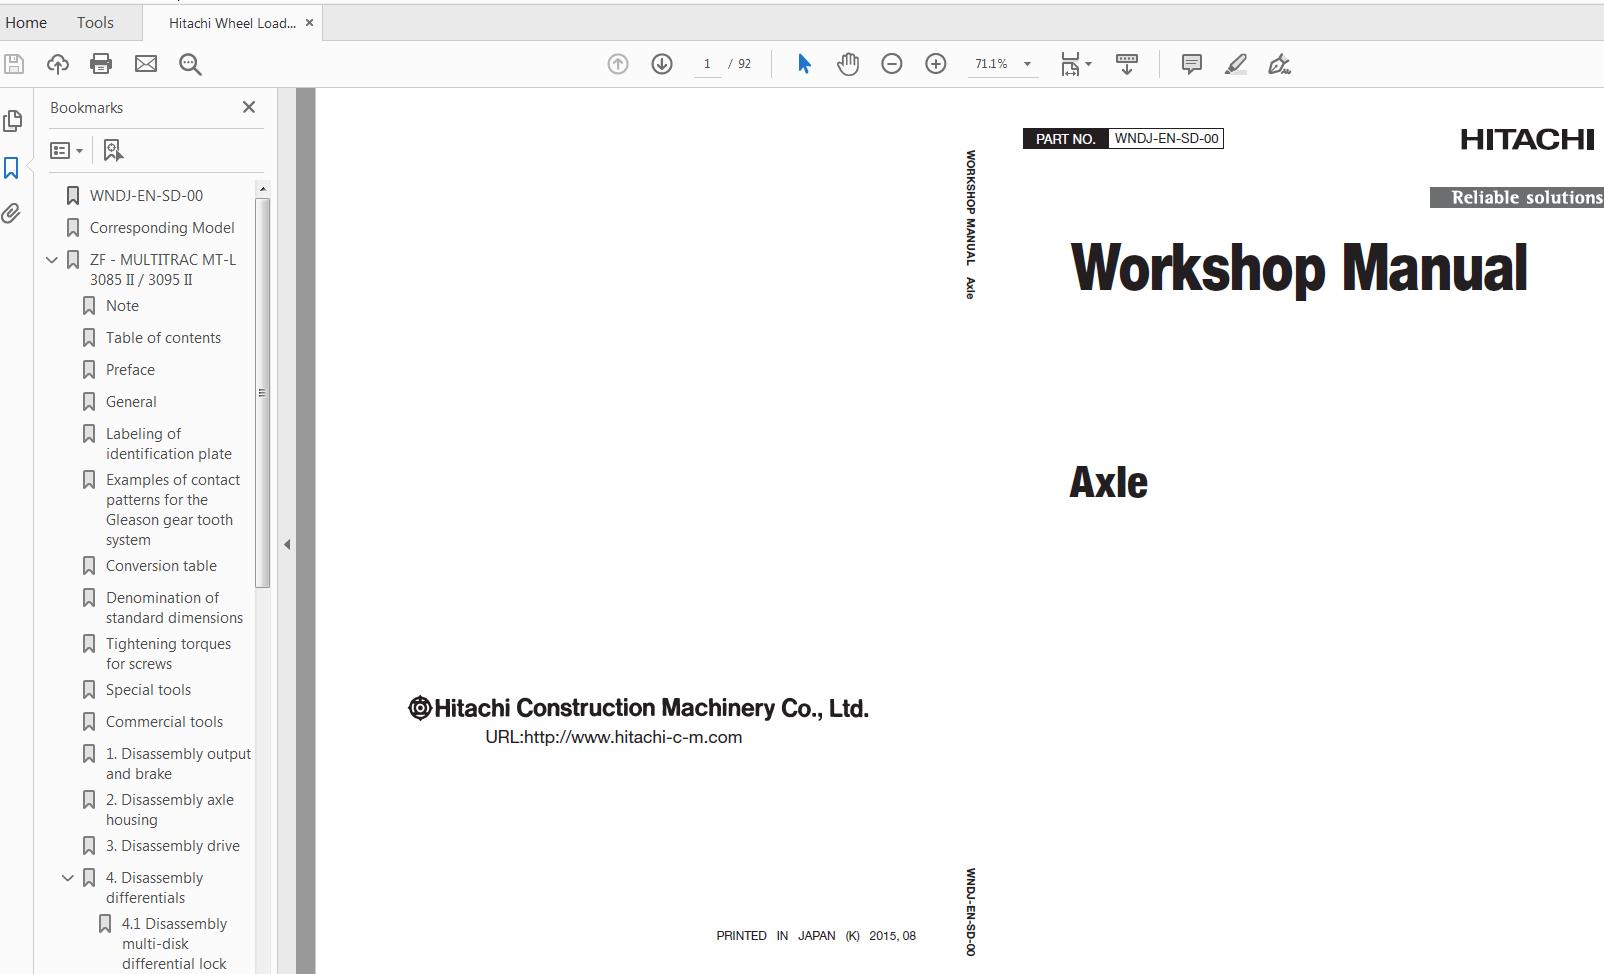Viewport: 1604px width, 974px height.
Task: Go to previous page arrow
Action: click(618, 64)
